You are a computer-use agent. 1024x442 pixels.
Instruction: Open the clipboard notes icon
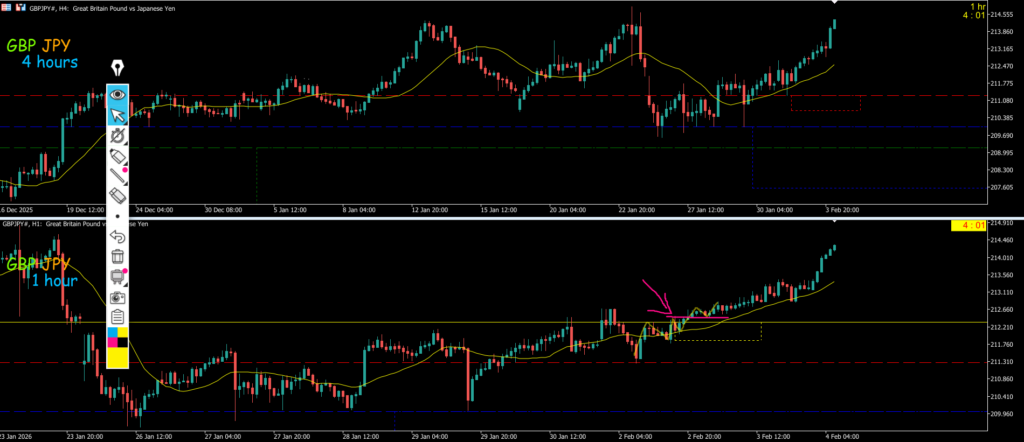[118, 316]
